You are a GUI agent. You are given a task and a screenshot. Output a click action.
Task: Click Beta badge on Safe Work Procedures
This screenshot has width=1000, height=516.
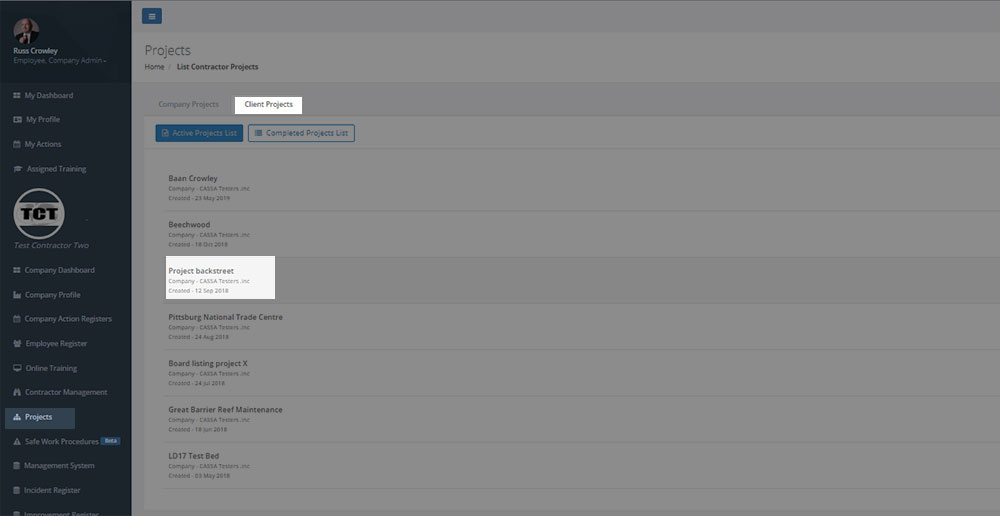(x=110, y=441)
